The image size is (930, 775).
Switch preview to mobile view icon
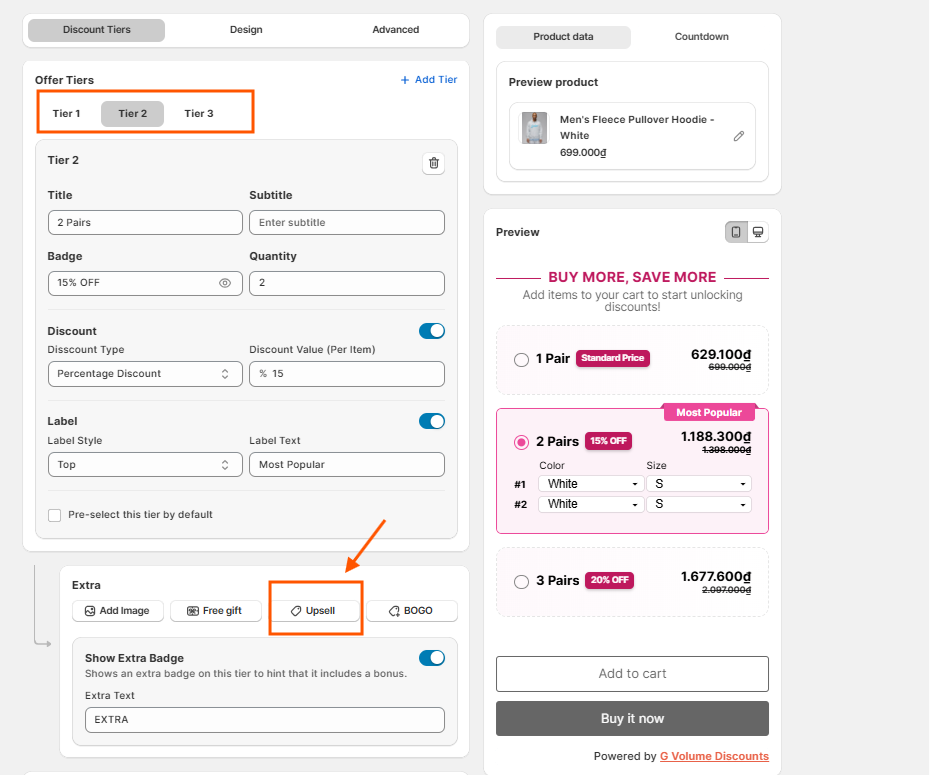point(736,232)
